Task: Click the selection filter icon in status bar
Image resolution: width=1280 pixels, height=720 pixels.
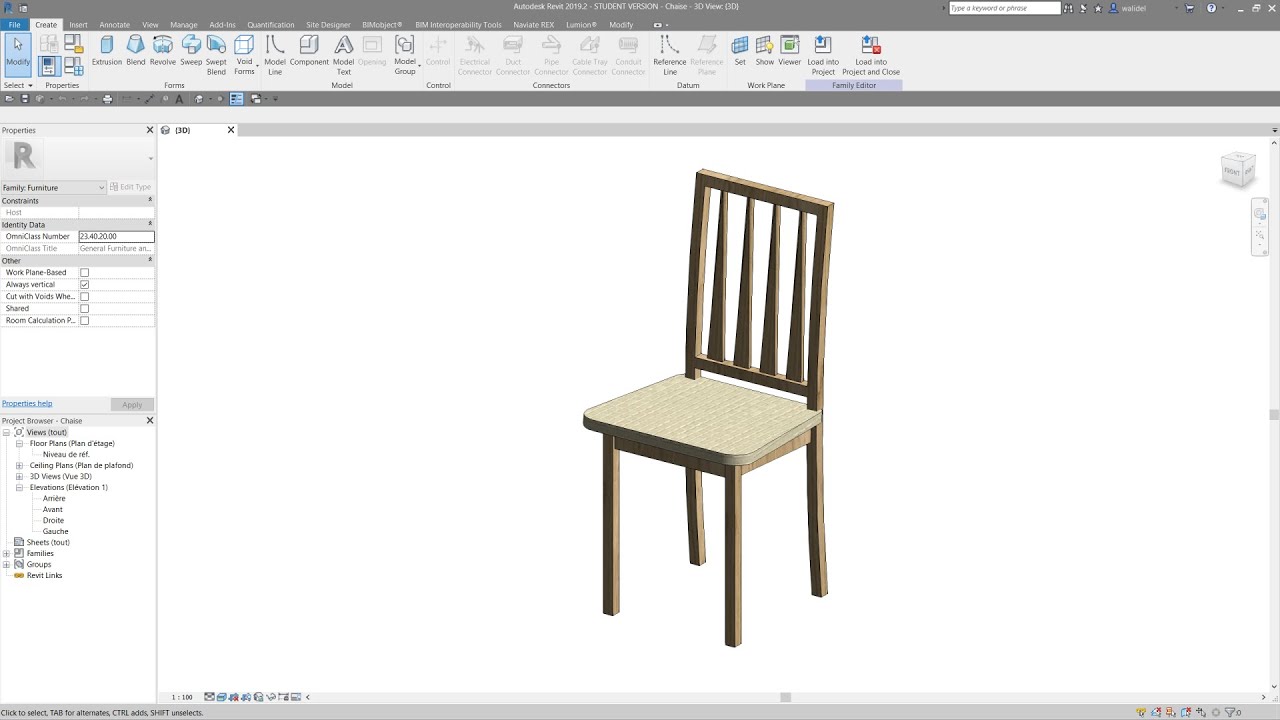Action: pyautogui.click(x=1231, y=713)
